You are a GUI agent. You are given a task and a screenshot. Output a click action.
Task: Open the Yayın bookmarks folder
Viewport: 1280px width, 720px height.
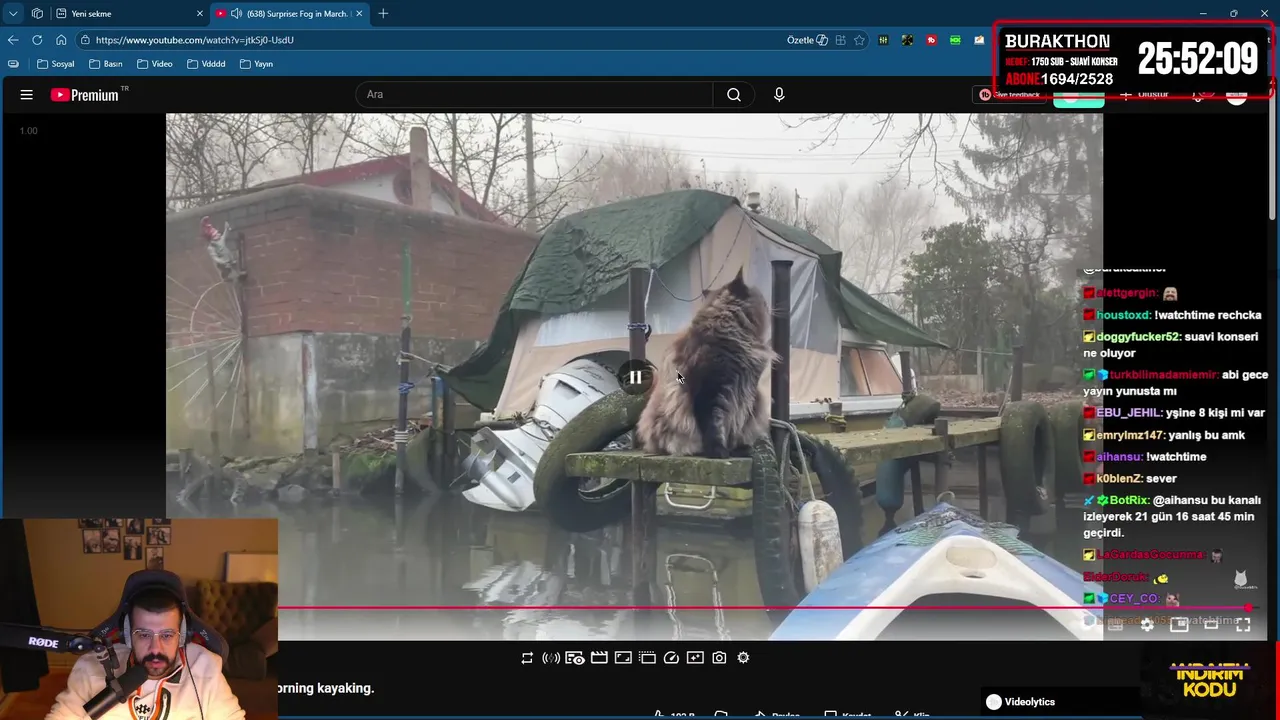[257, 64]
